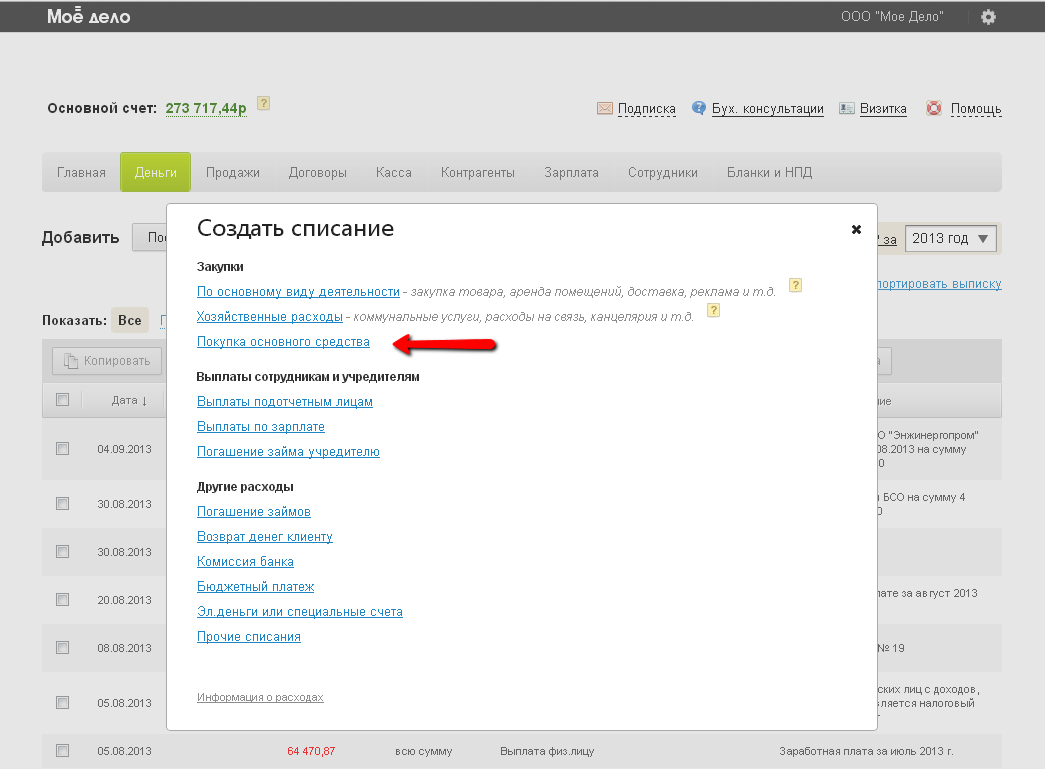1045x769 pixels.
Task: Choose Выплаты по зарплате
Action: [x=261, y=426]
